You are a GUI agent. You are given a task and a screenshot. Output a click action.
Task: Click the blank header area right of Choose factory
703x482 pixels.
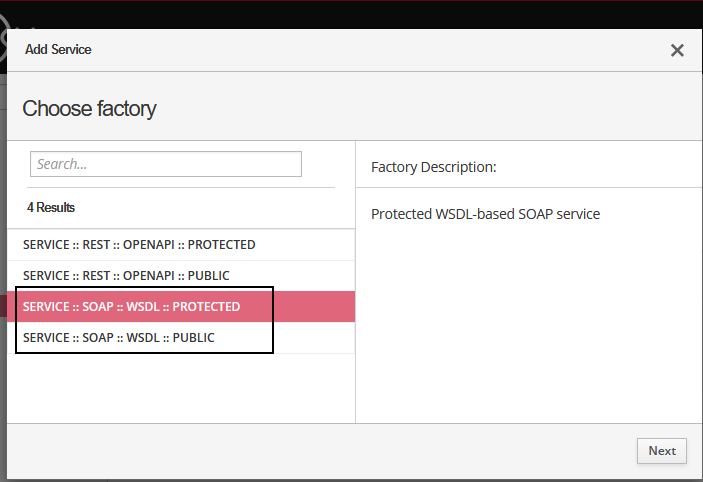click(450, 108)
